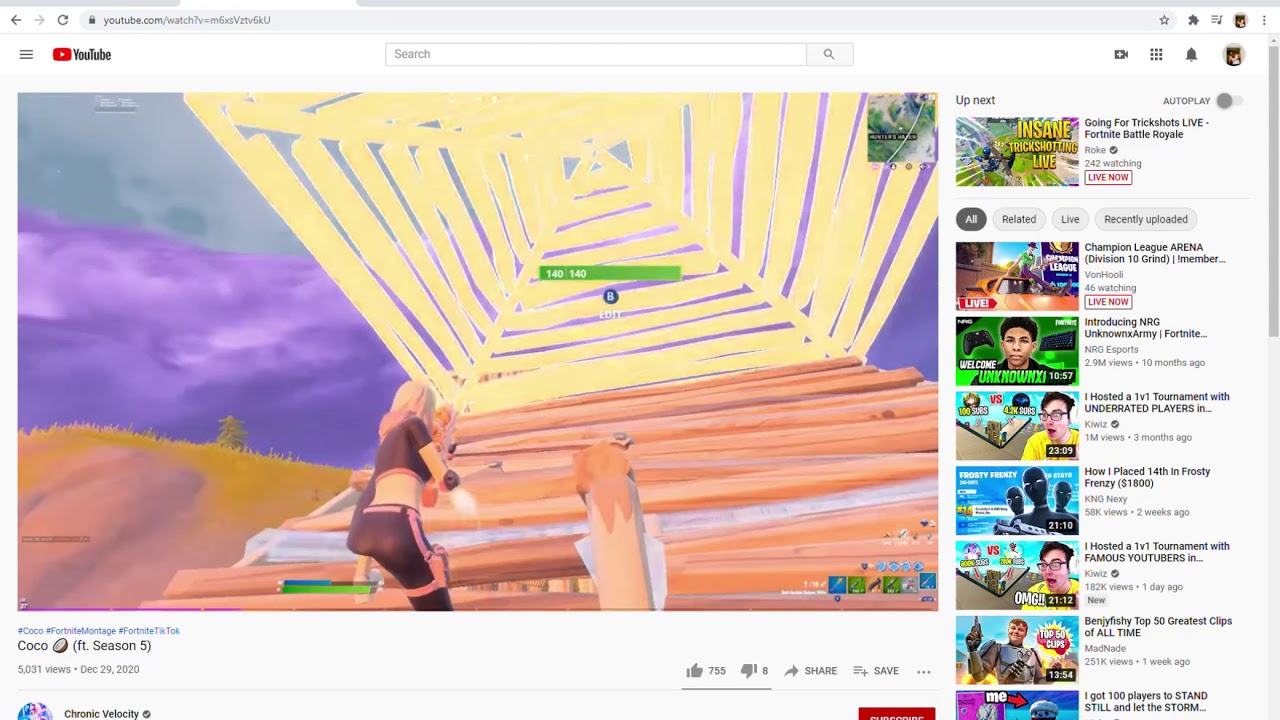Focus the YouTube search field

(x=596, y=54)
